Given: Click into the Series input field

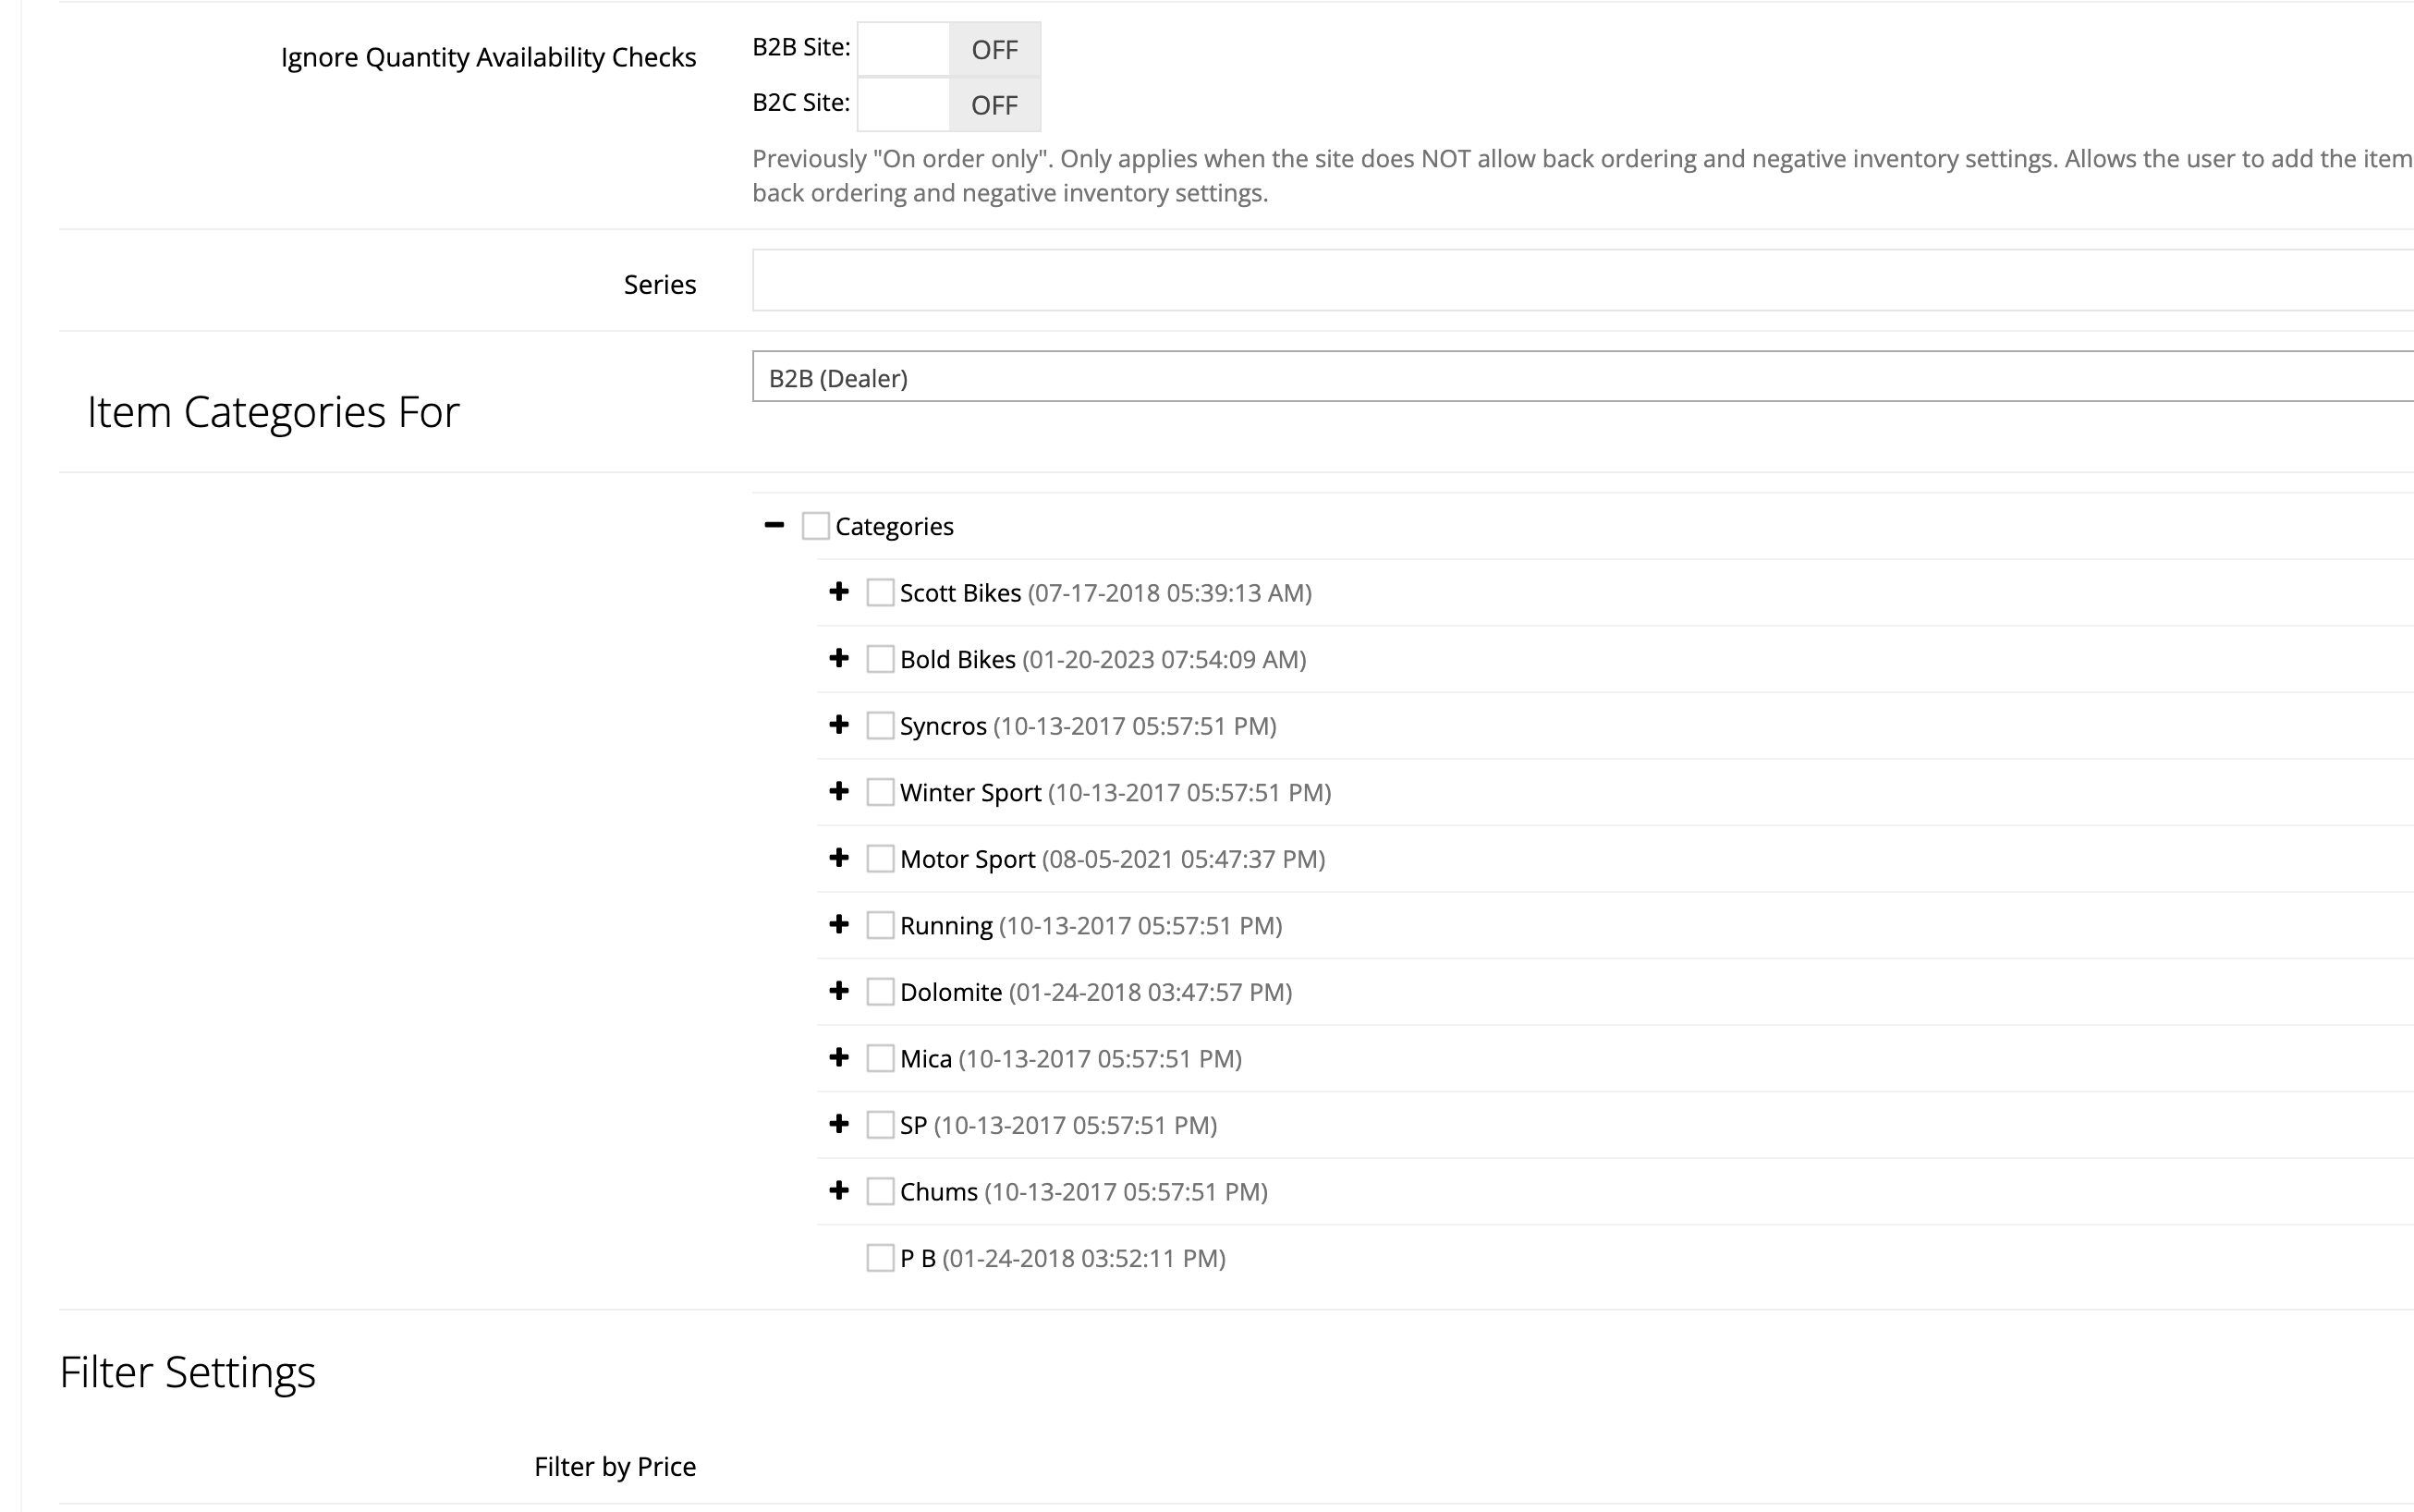Looking at the screenshot, I should 1580,281.
